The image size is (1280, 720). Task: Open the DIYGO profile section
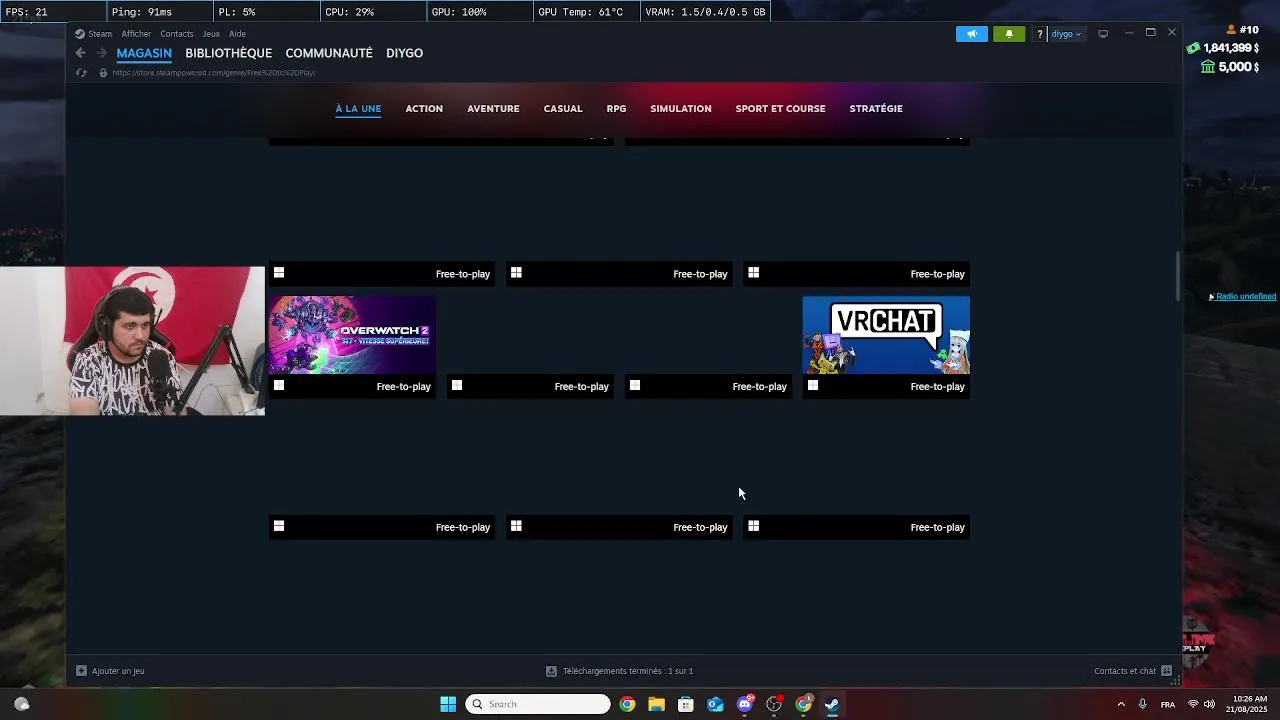[x=405, y=53]
